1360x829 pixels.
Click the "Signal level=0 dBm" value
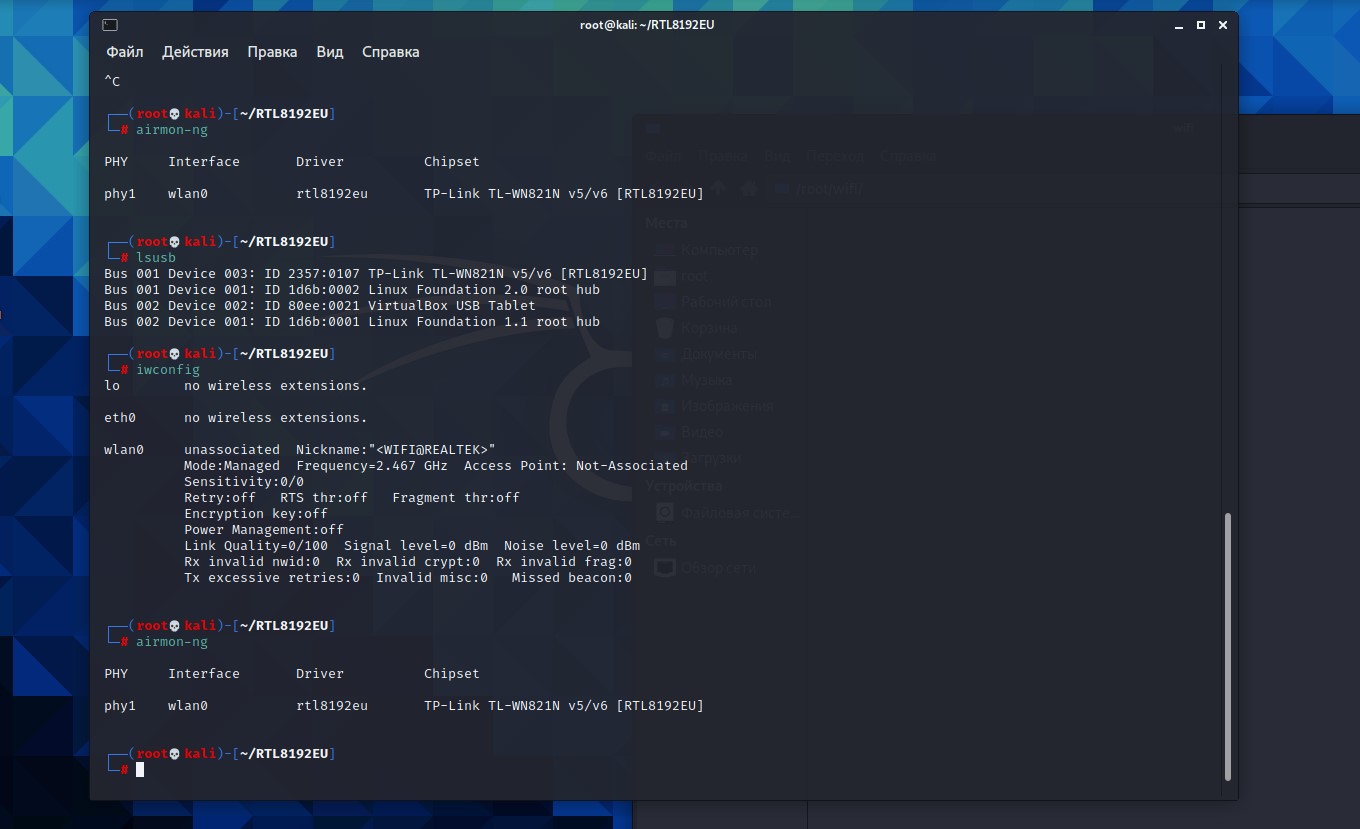(416, 546)
